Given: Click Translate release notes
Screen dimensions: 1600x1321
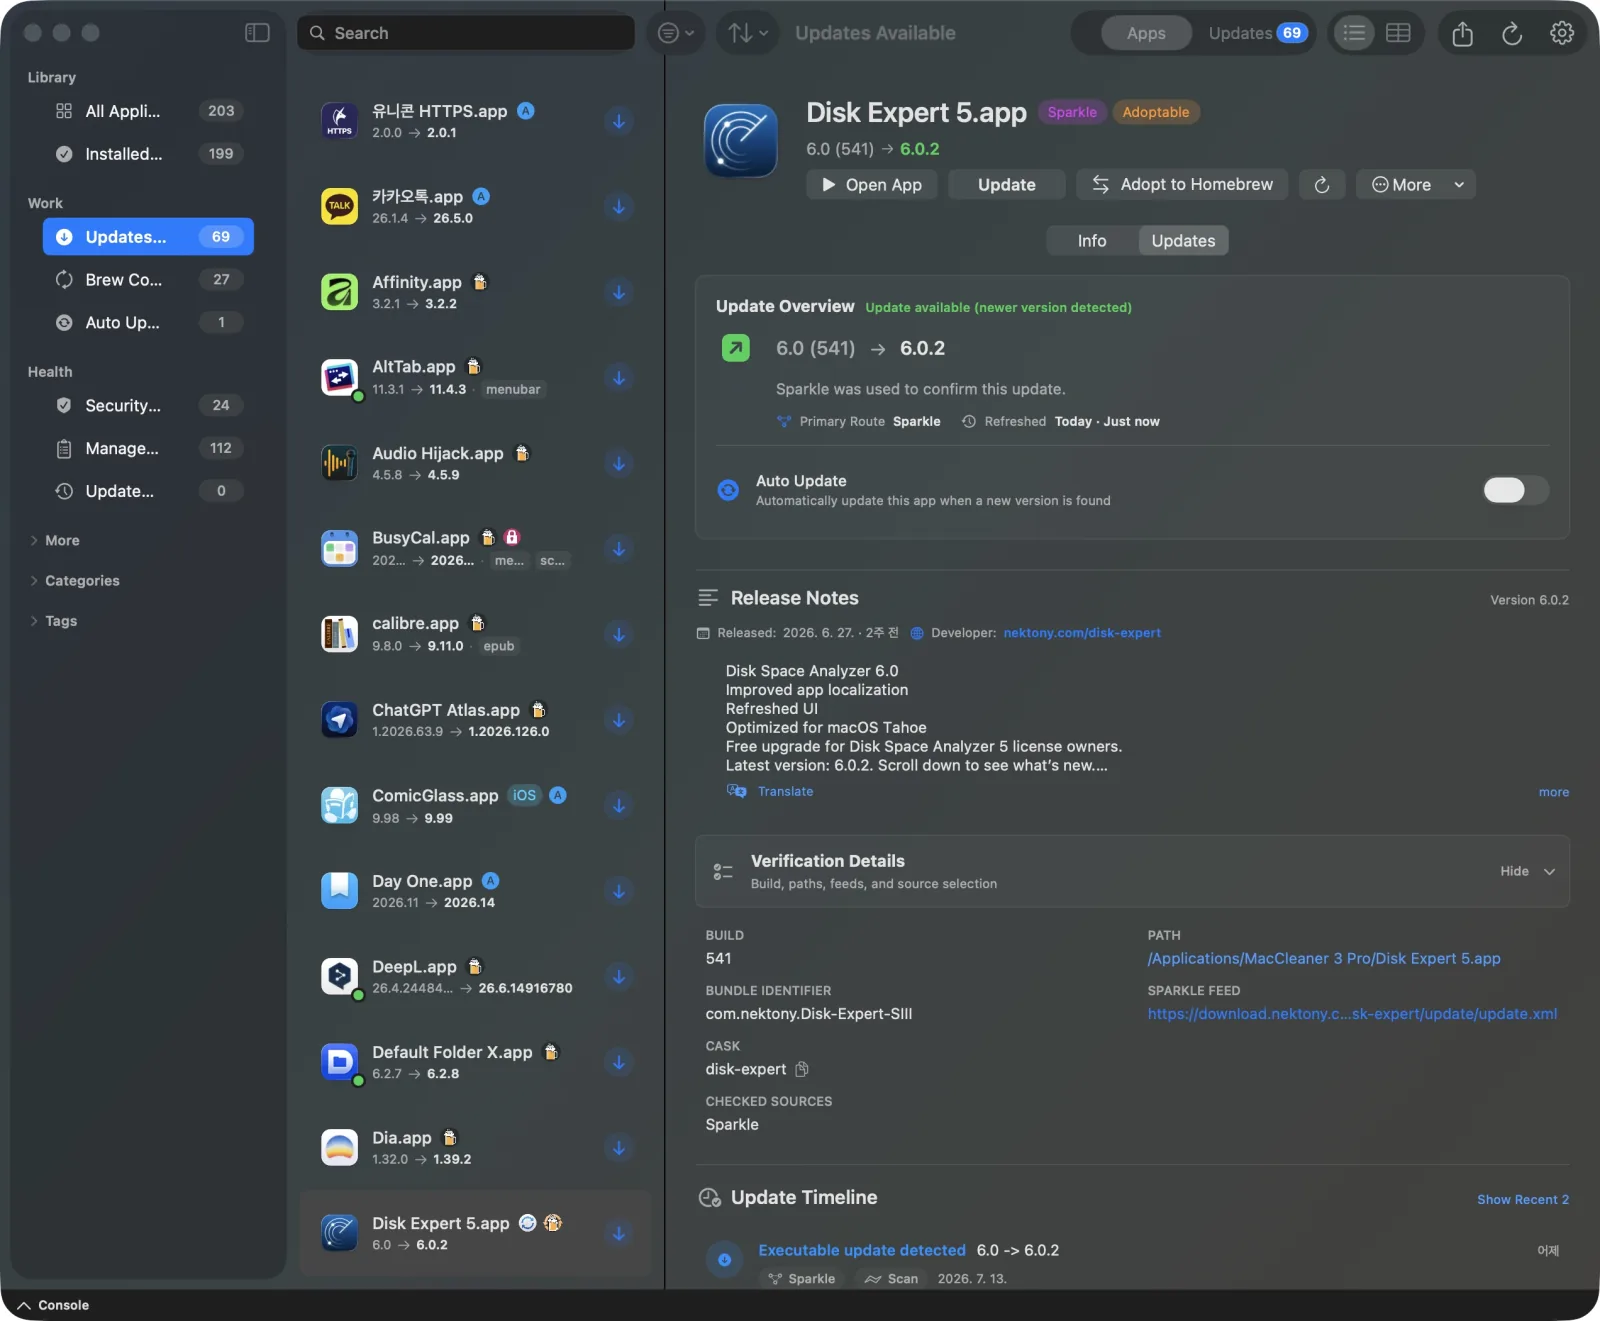Looking at the screenshot, I should [770, 791].
